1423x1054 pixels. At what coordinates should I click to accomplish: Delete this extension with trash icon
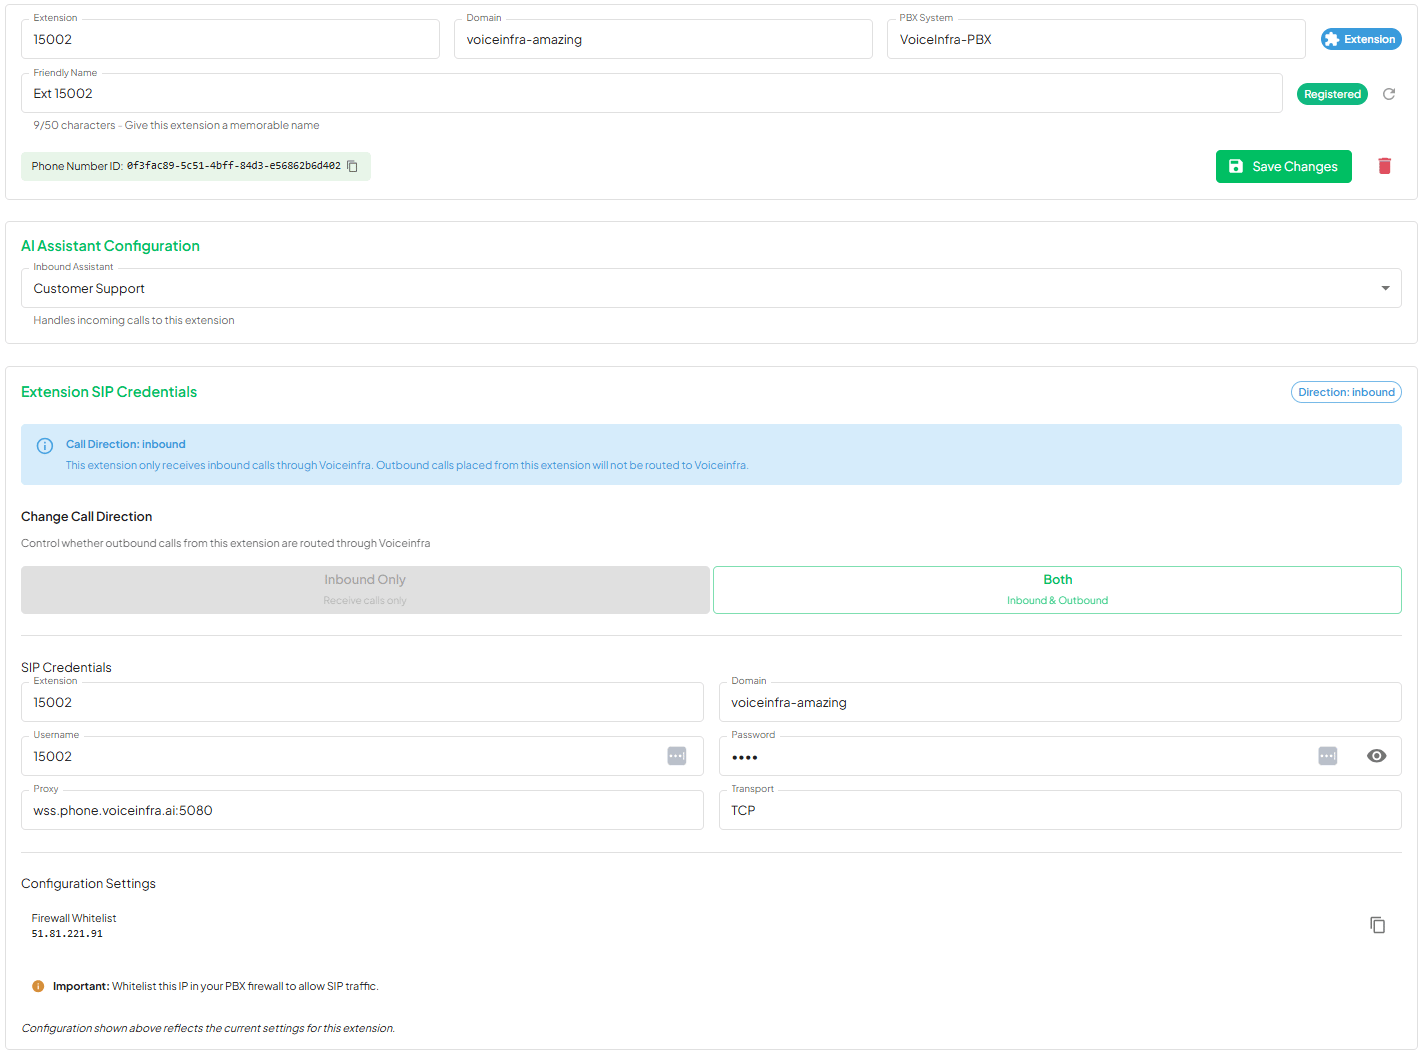(1385, 166)
